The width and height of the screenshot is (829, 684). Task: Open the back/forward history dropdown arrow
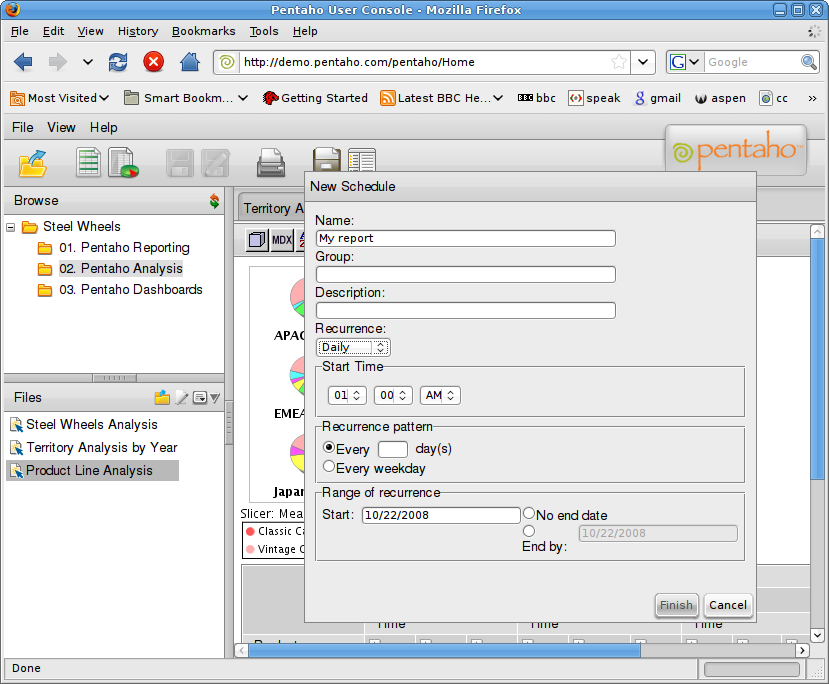pyautogui.click(x=88, y=62)
